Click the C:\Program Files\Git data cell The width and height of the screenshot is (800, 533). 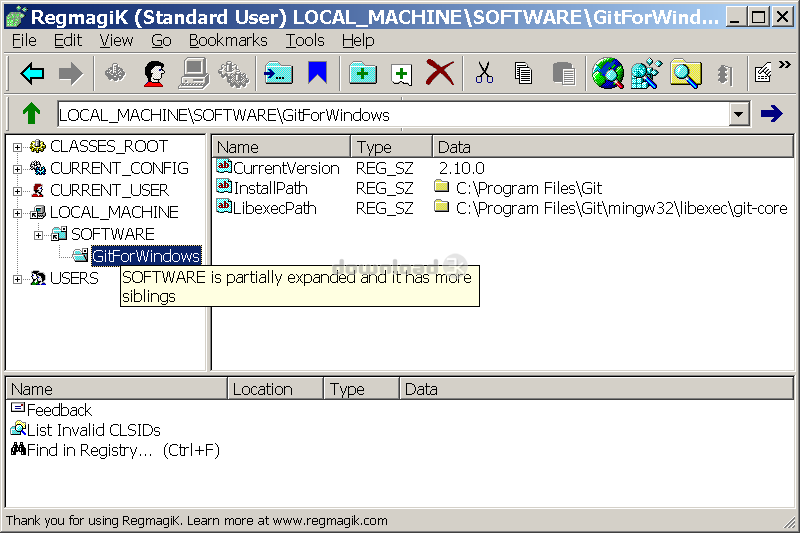coord(529,188)
